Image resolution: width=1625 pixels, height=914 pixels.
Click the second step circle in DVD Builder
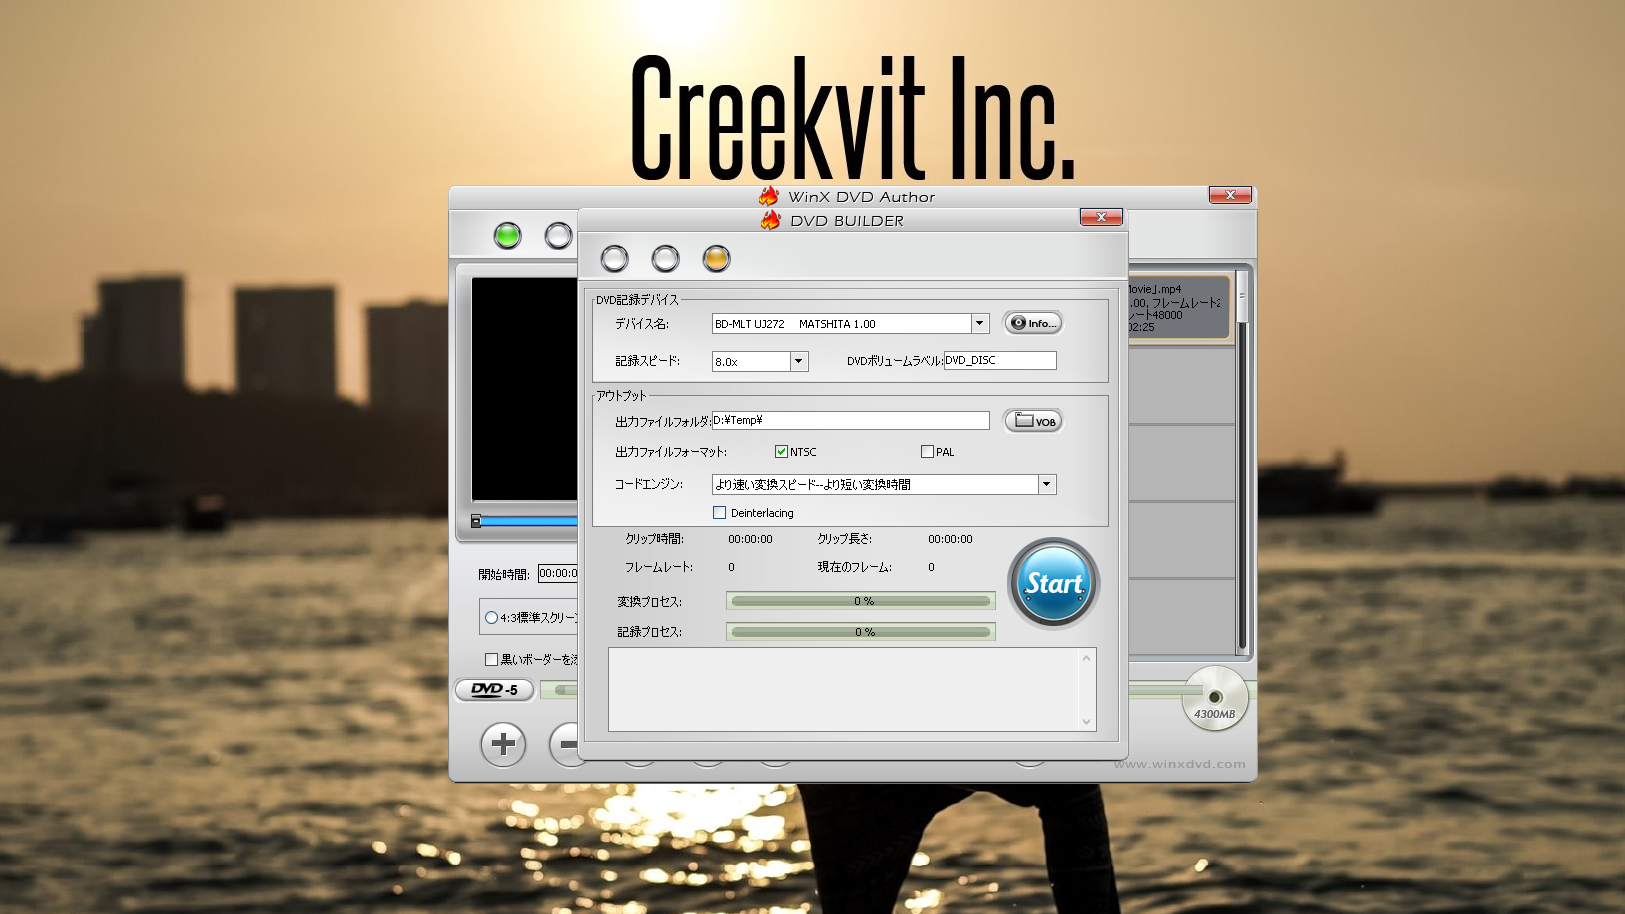(665, 259)
